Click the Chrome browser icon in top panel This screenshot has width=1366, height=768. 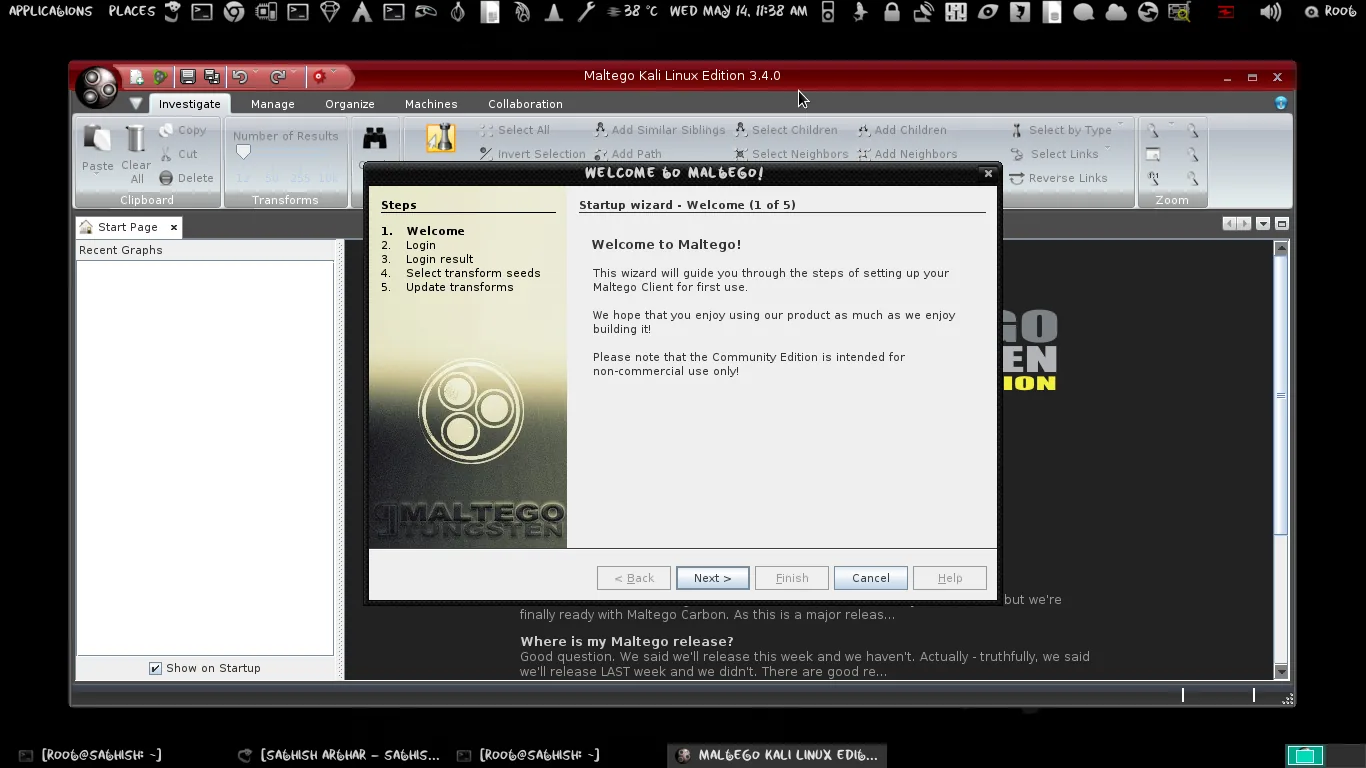coord(234,12)
